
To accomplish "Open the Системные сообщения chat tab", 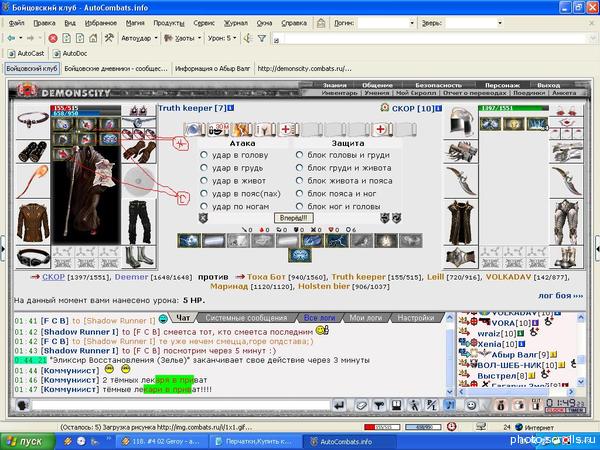I will pos(246,318).
